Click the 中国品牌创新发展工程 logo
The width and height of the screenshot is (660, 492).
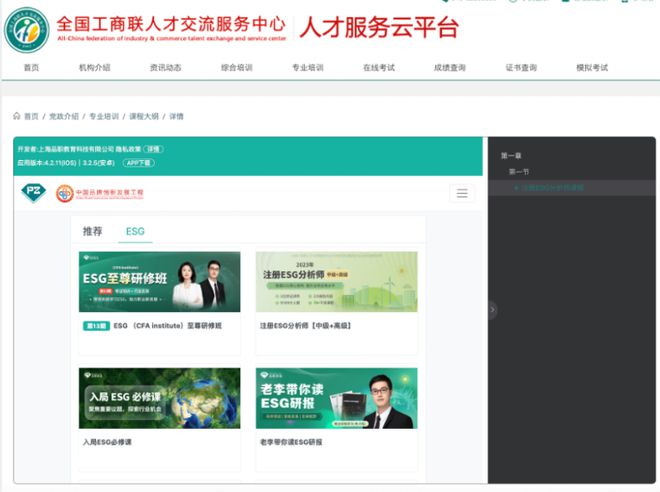point(100,193)
